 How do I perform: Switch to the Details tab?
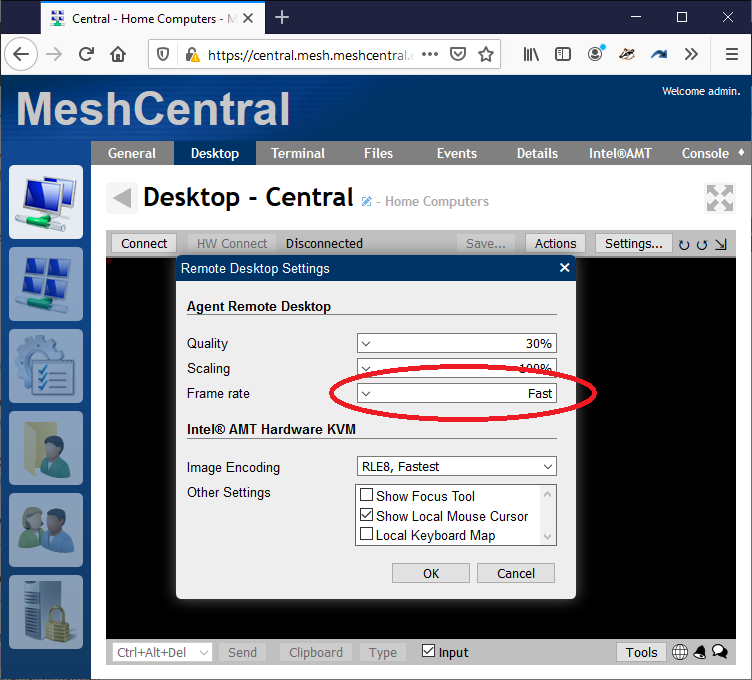click(x=537, y=153)
